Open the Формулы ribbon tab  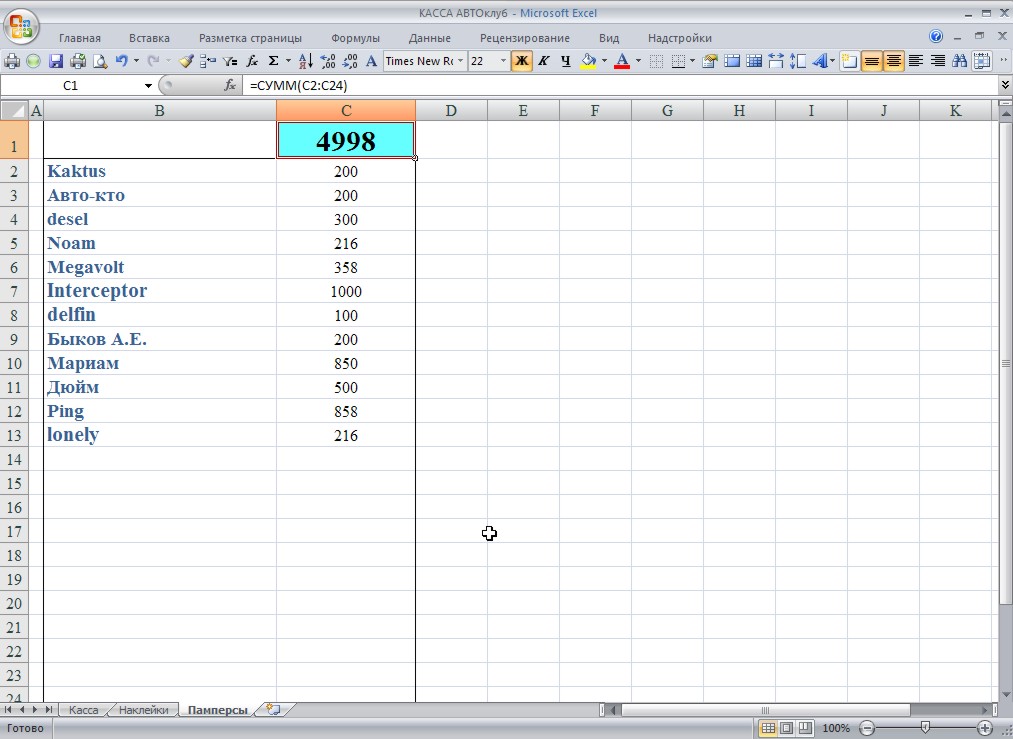point(355,38)
